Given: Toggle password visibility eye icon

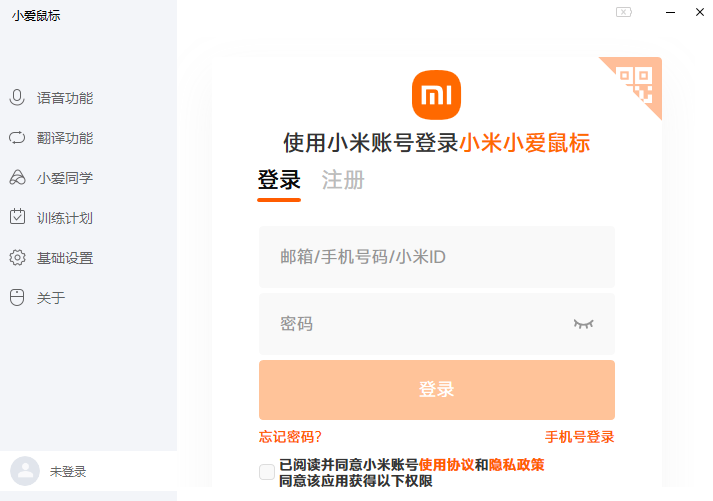Looking at the screenshot, I should point(583,324).
